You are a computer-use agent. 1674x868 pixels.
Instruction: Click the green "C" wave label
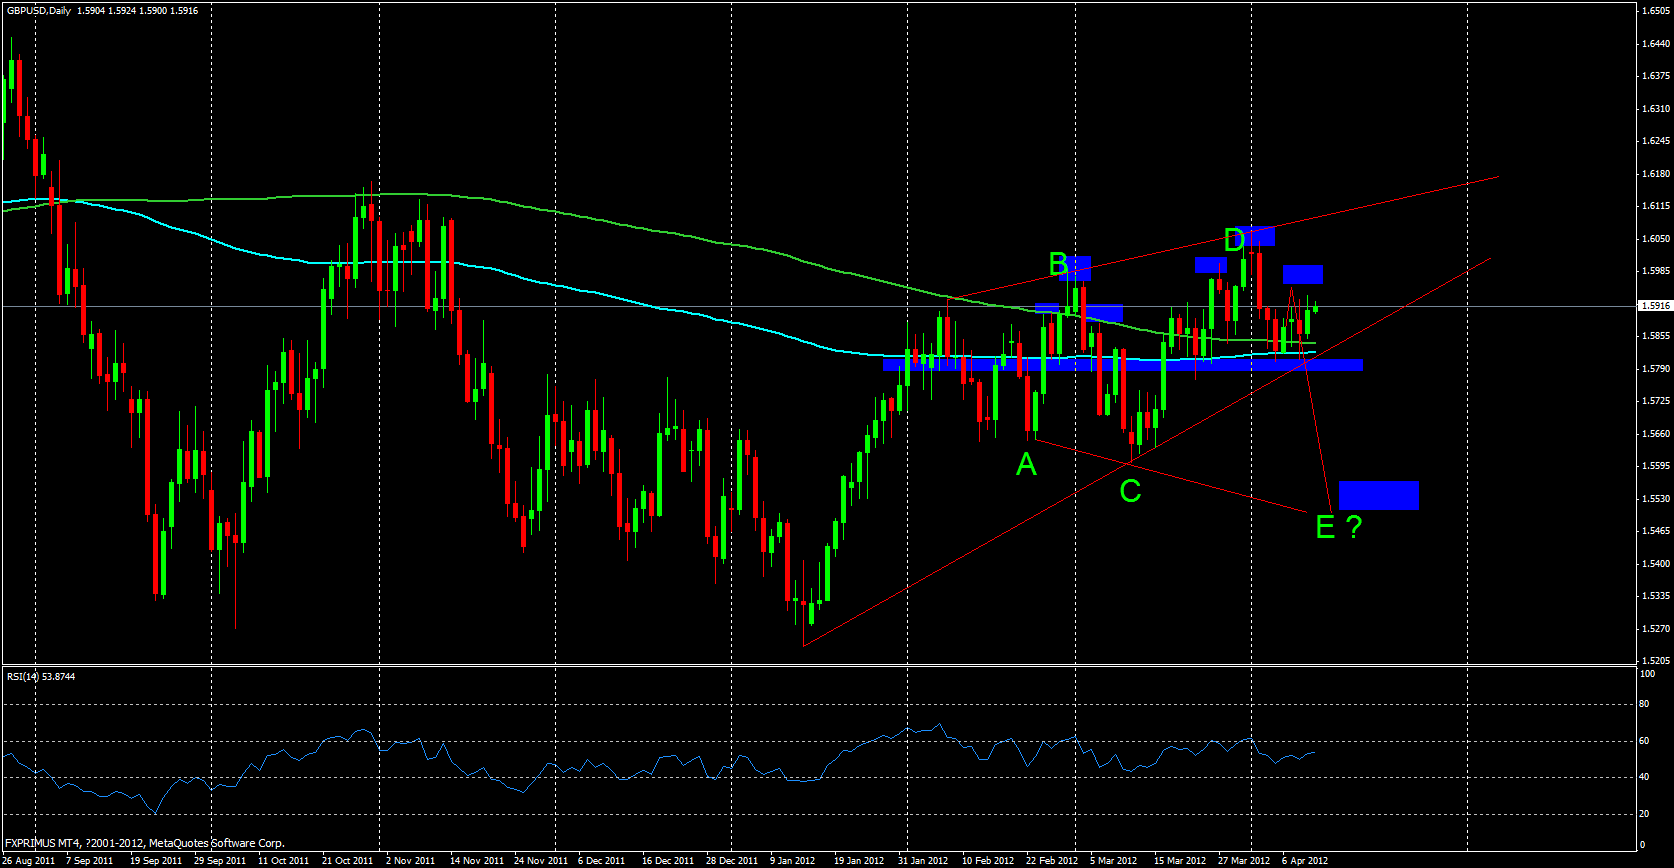(x=1130, y=491)
